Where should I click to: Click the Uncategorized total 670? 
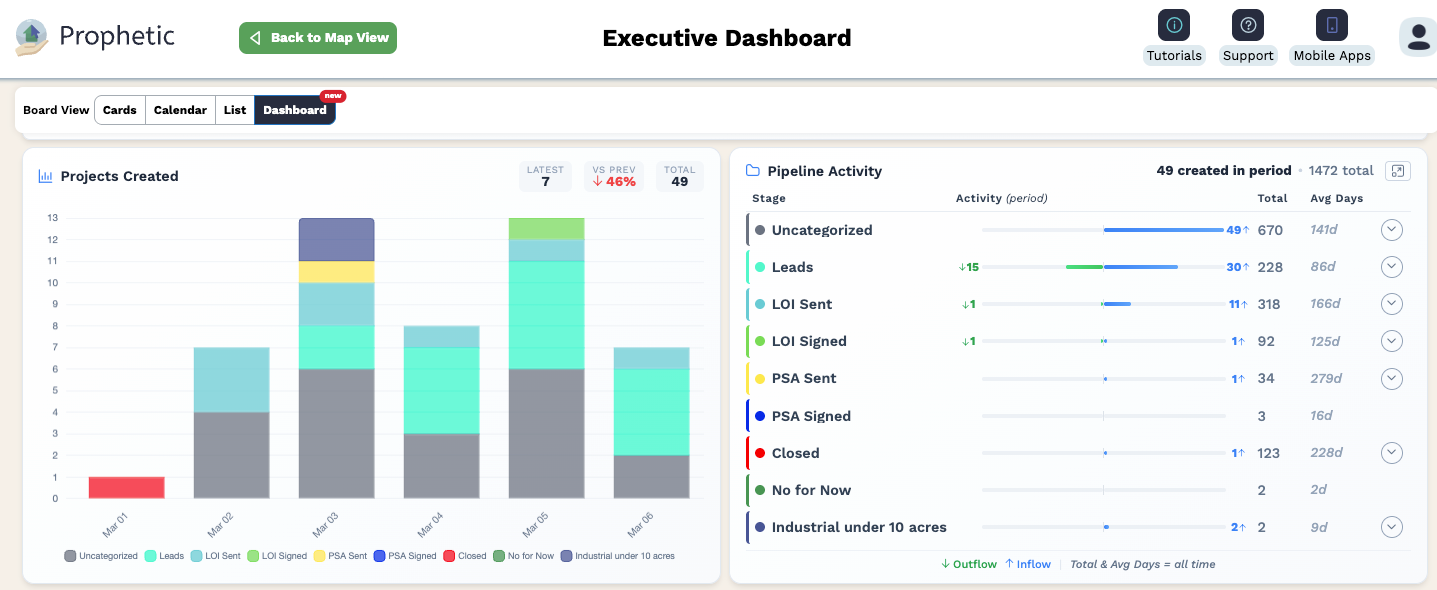click(x=1270, y=230)
